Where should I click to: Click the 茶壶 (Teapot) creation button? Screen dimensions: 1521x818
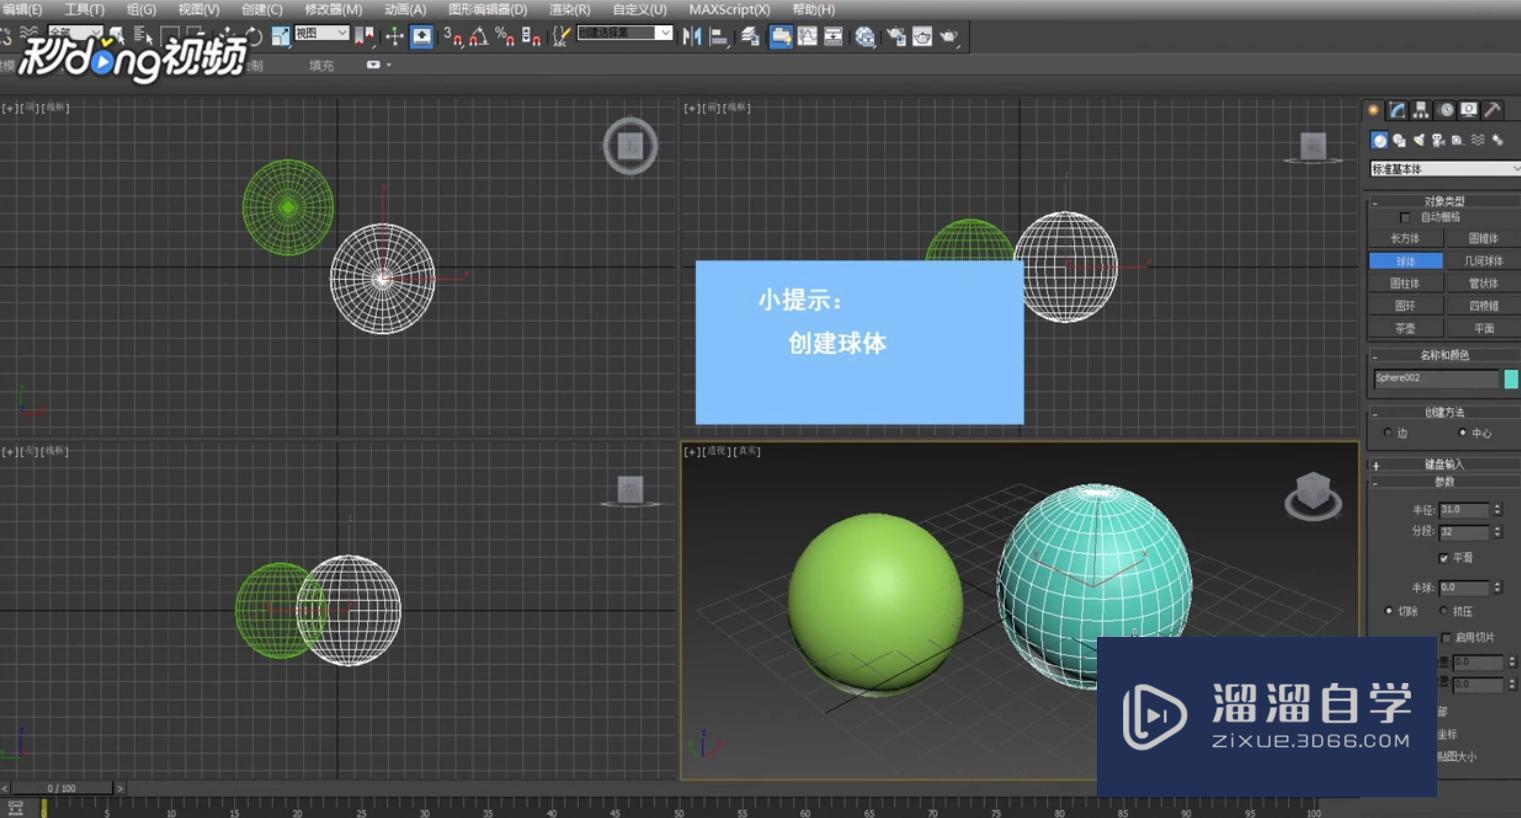tap(1405, 327)
